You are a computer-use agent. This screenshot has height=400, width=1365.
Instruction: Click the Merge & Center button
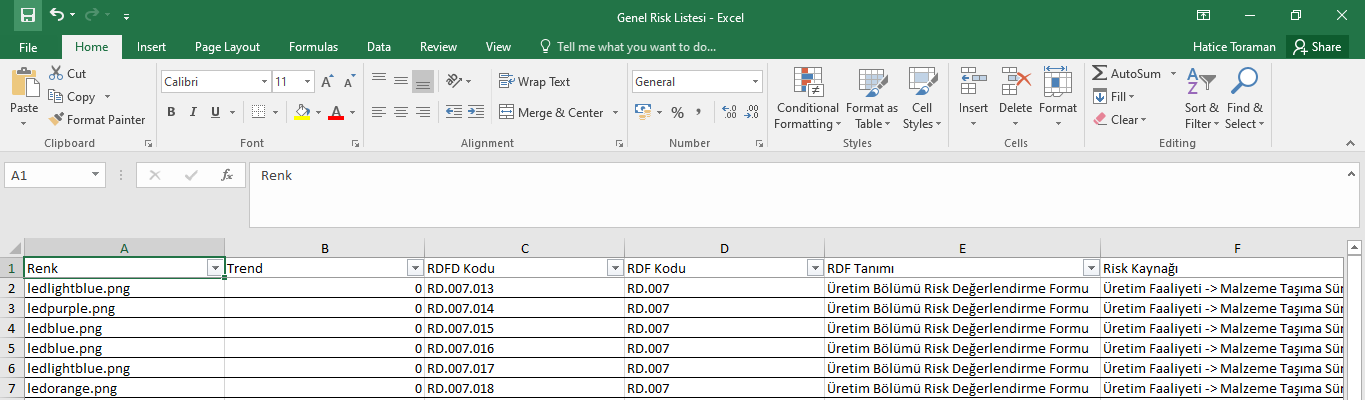click(x=551, y=113)
